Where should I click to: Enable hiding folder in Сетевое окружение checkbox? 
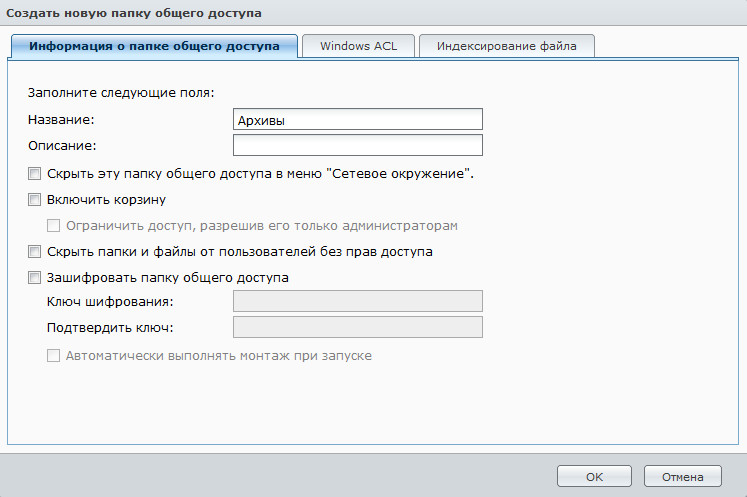pos(36,173)
